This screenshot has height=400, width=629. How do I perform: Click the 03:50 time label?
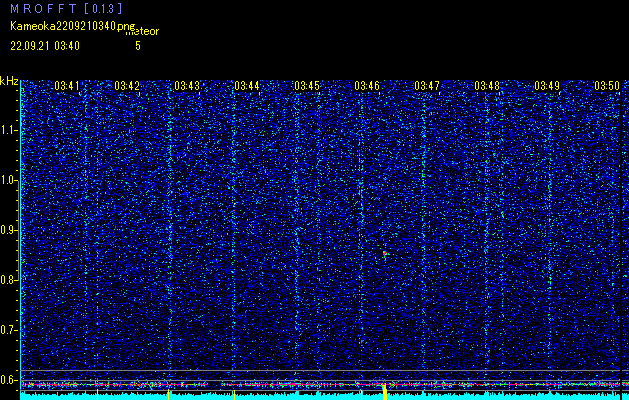click(607, 86)
